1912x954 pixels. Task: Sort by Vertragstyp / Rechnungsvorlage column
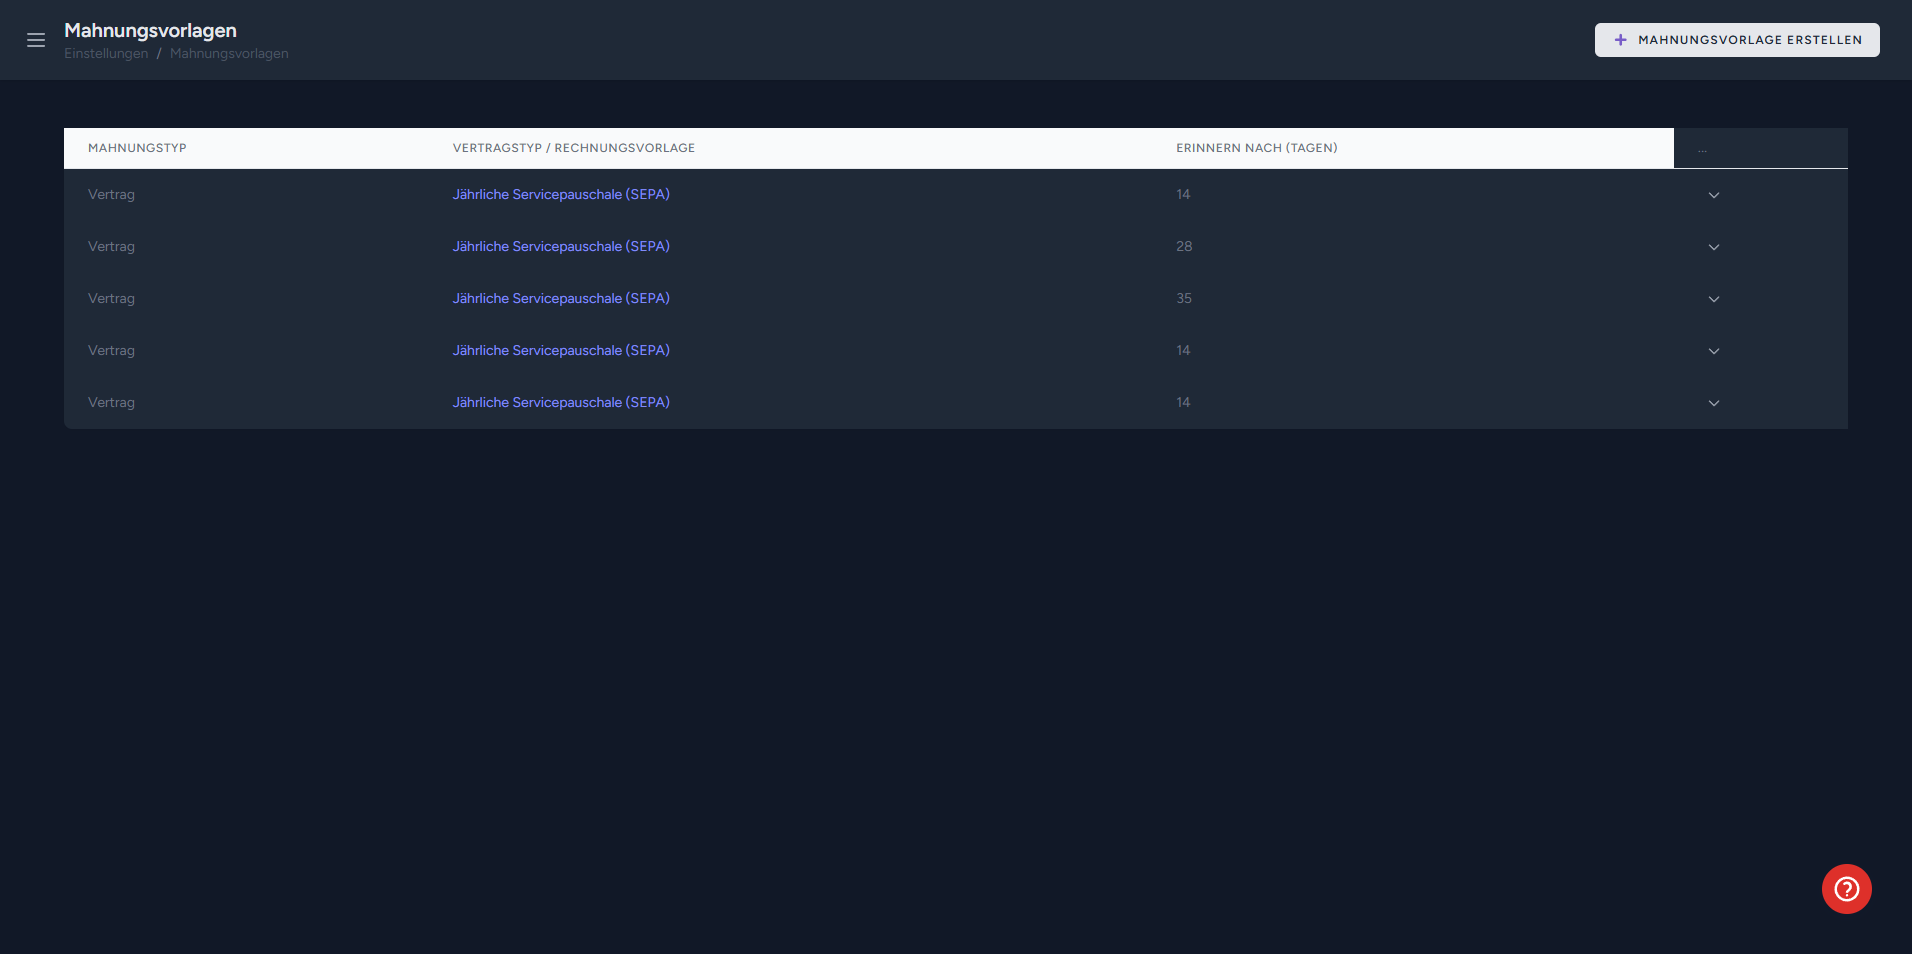click(x=573, y=148)
